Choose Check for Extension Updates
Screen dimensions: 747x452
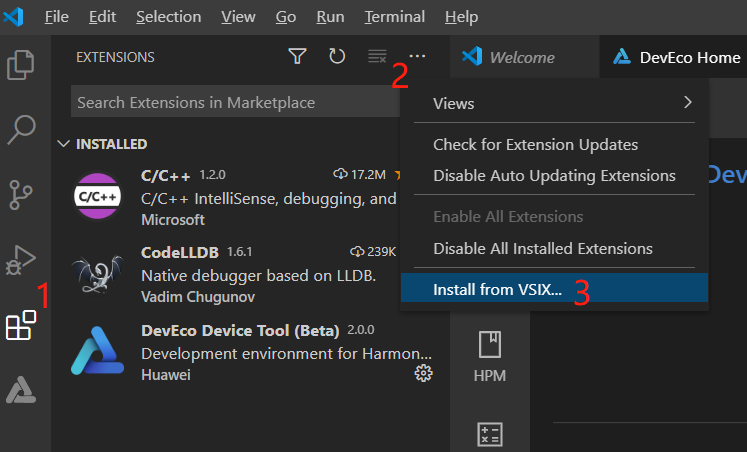535,145
